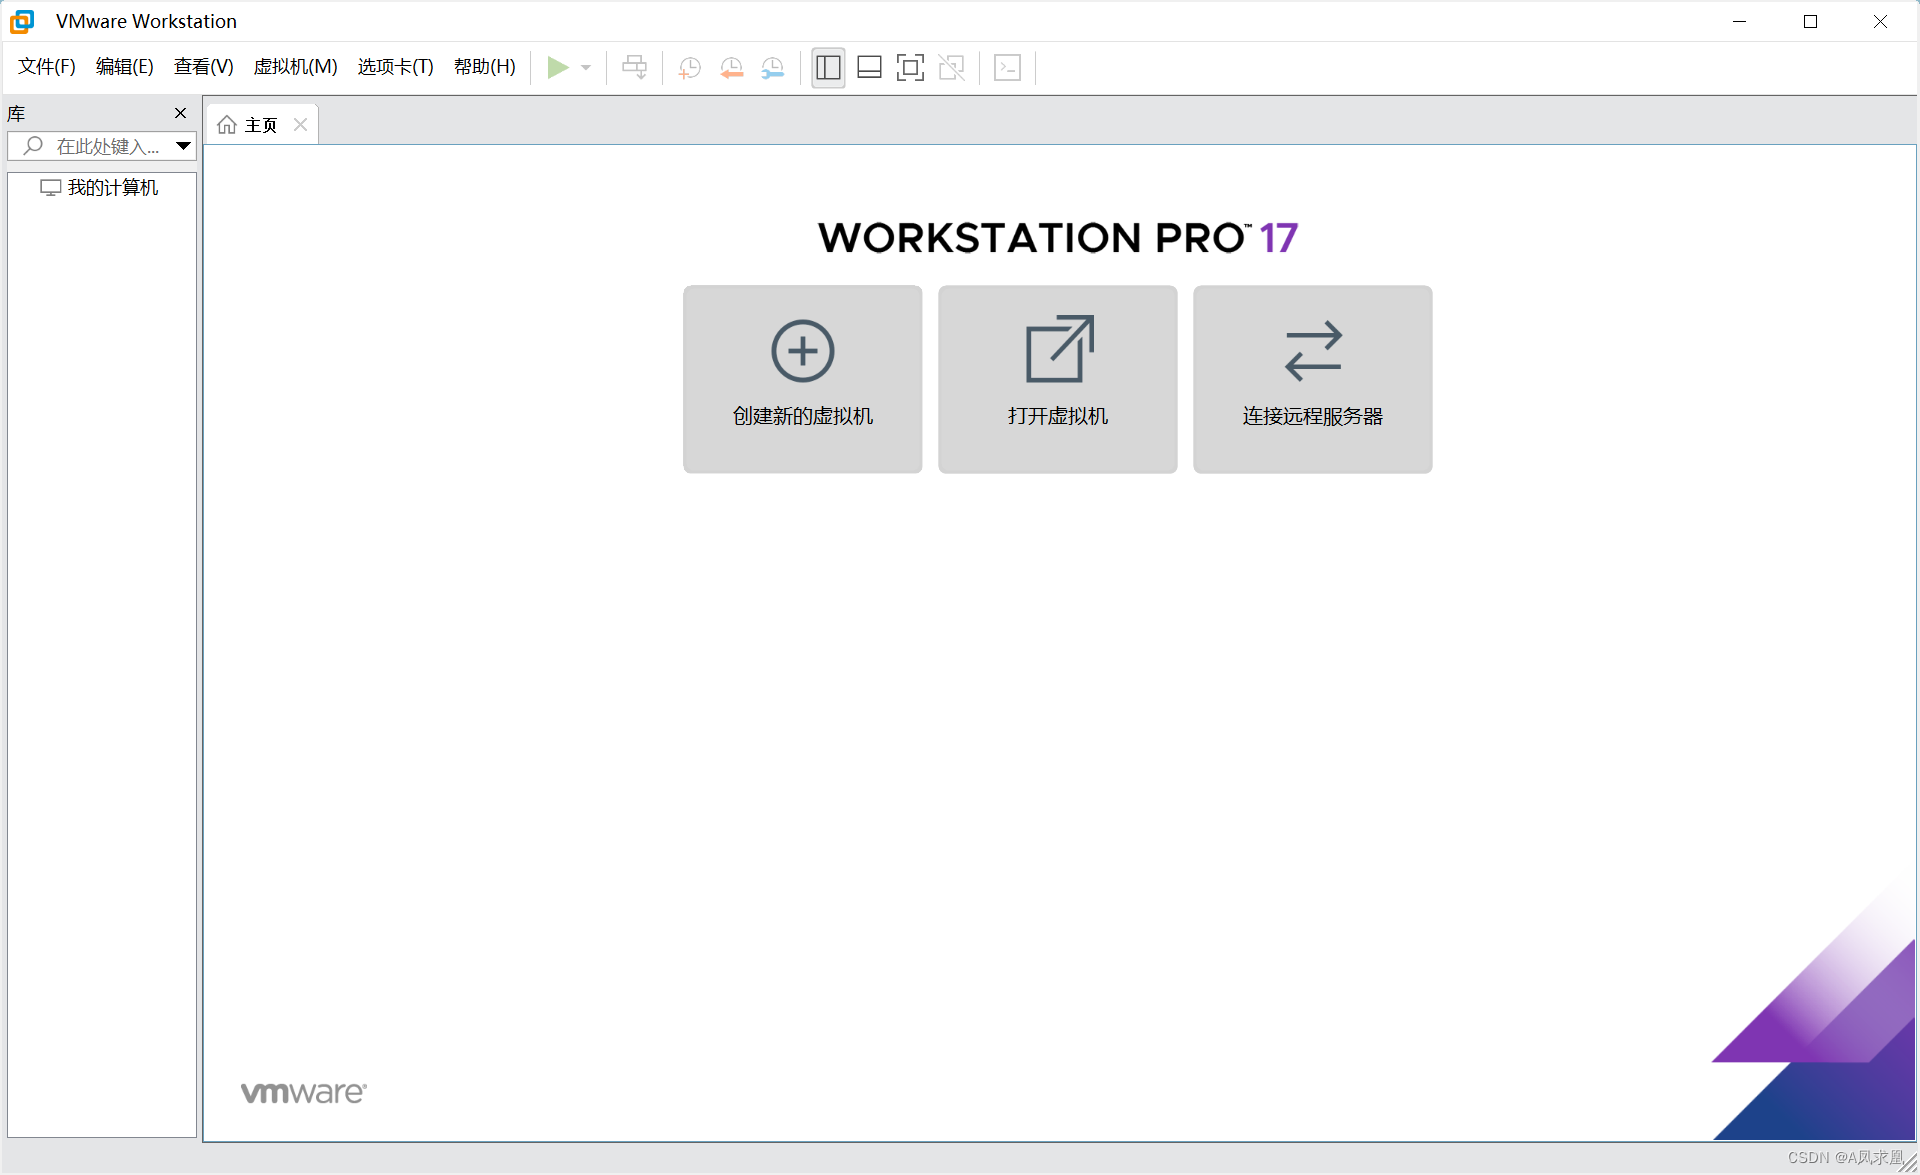Open the snapshot manager wrench icon
Viewport: 1920px width, 1175px height.
[x=773, y=67]
